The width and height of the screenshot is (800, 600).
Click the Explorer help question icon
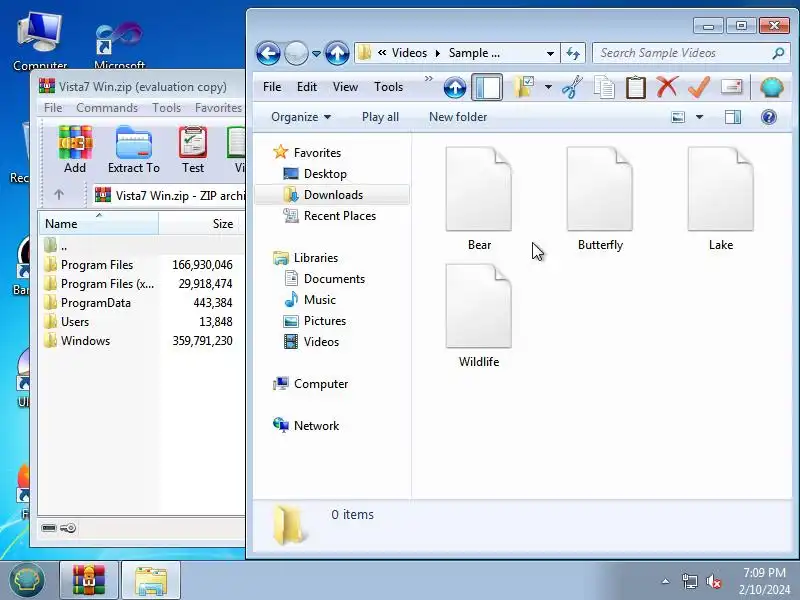click(768, 117)
